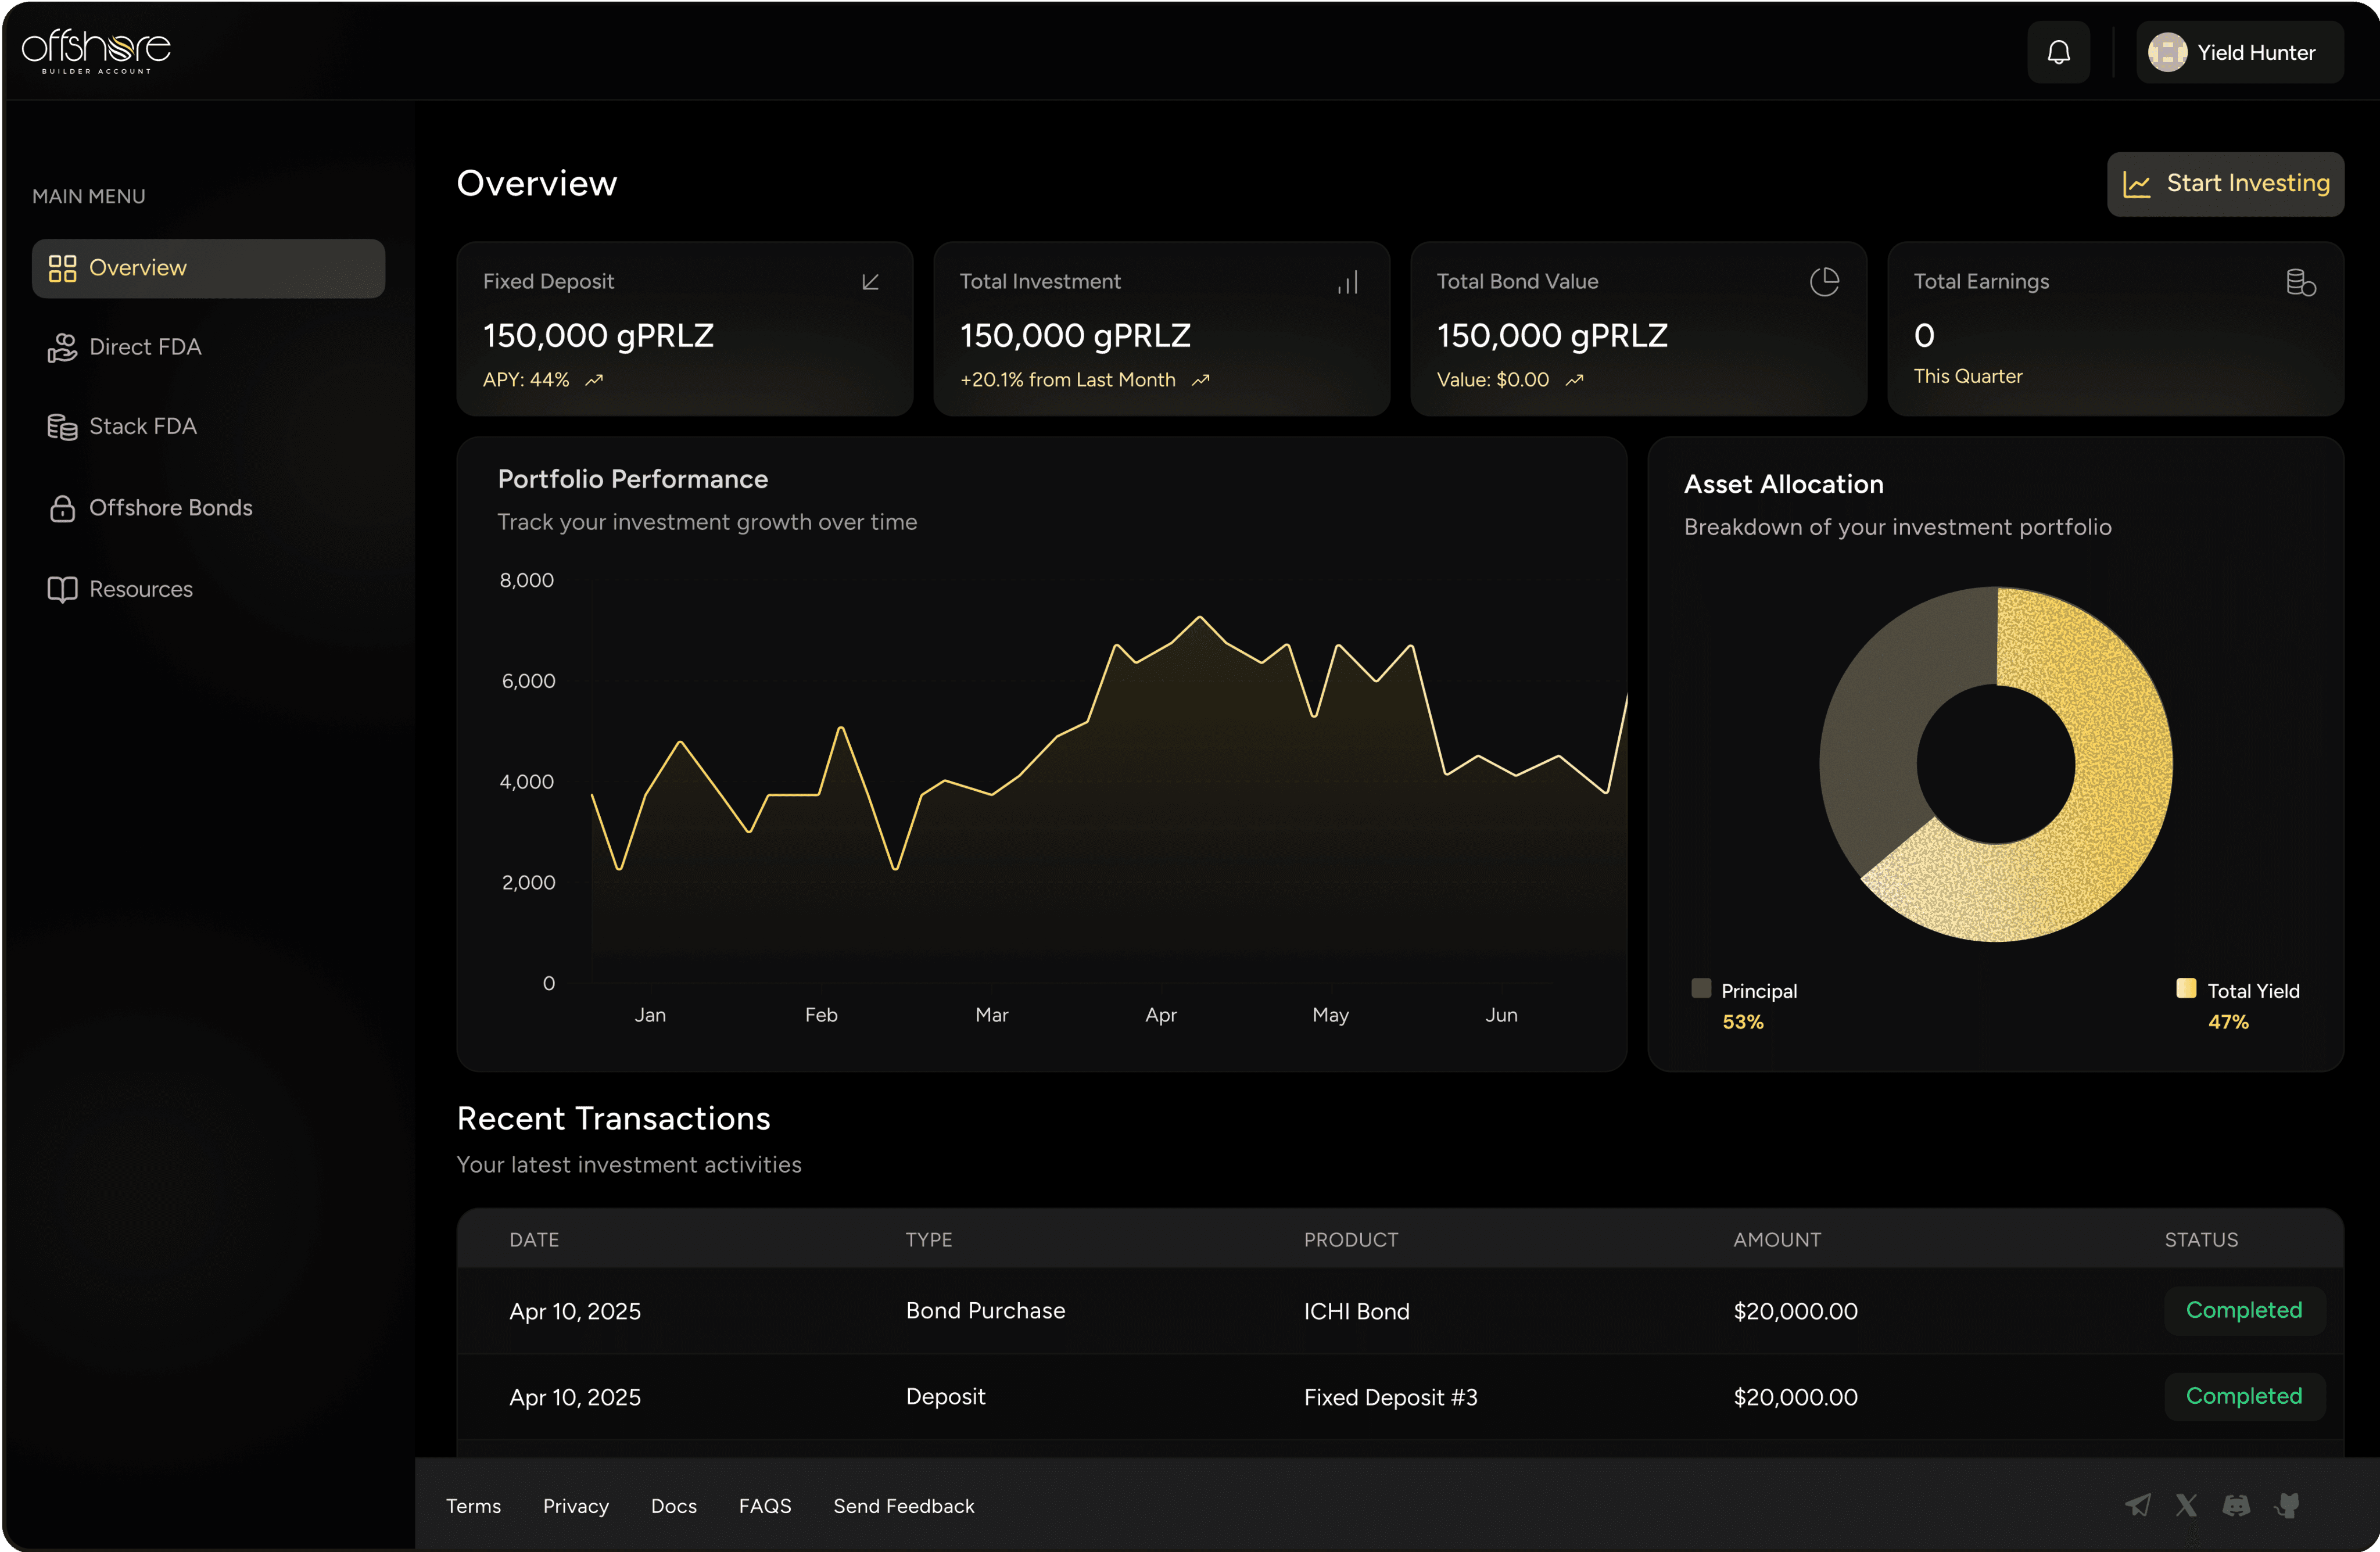The width and height of the screenshot is (2380, 1552).
Task: Click the Offshore logo
Action: coord(96,51)
